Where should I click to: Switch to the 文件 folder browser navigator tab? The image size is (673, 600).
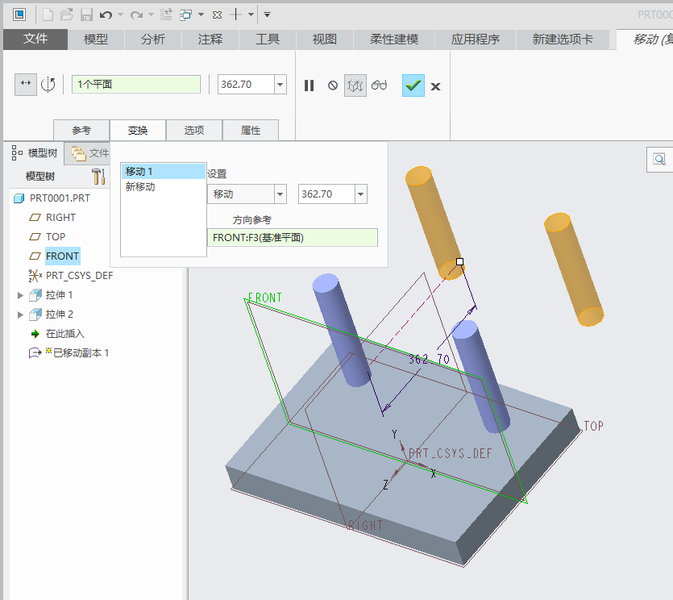pos(89,153)
